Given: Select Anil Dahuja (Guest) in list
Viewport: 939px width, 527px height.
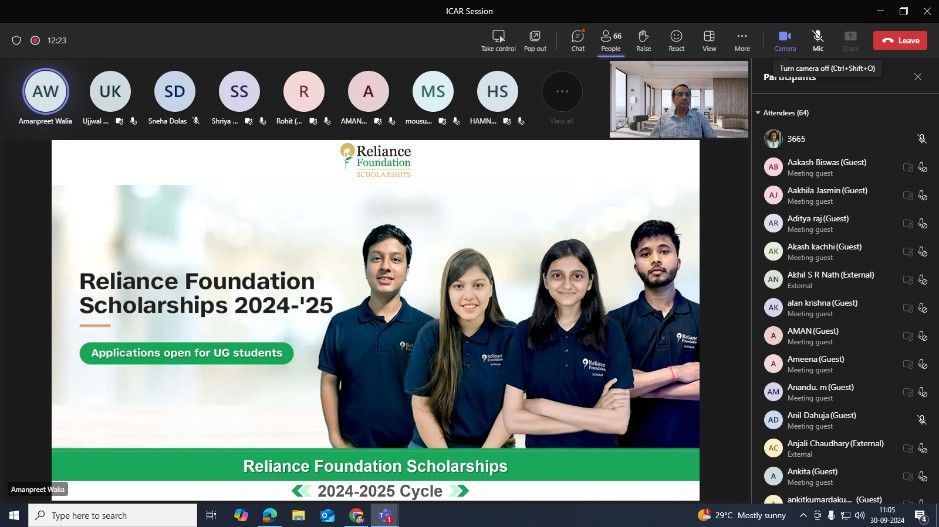Looking at the screenshot, I should [x=845, y=420].
